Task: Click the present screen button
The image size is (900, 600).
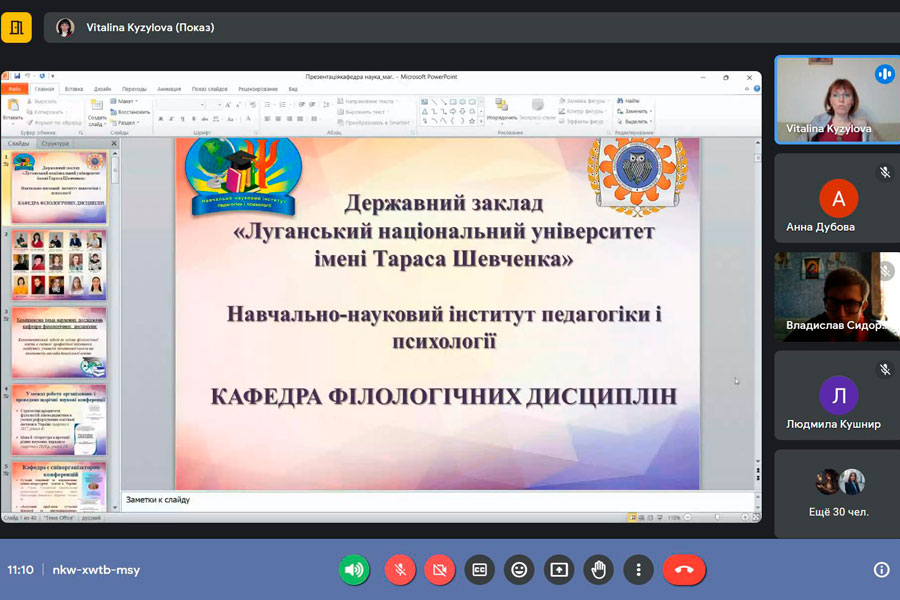Action: pos(558,569)
